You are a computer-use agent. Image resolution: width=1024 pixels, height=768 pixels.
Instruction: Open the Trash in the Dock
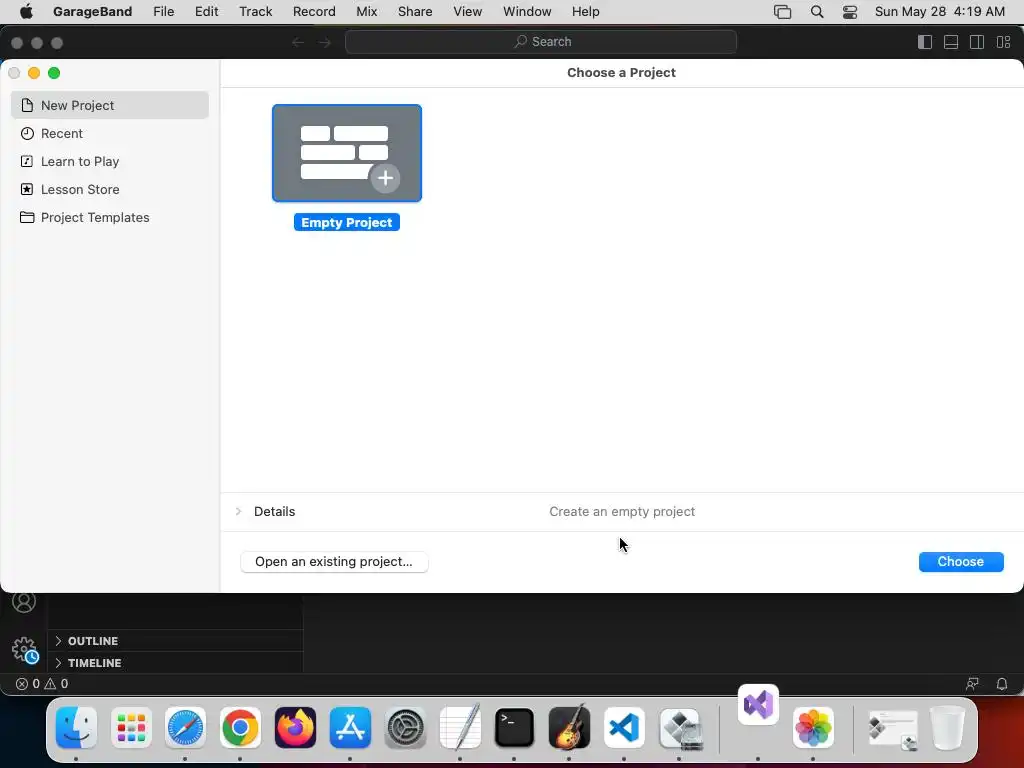[948, 728]
